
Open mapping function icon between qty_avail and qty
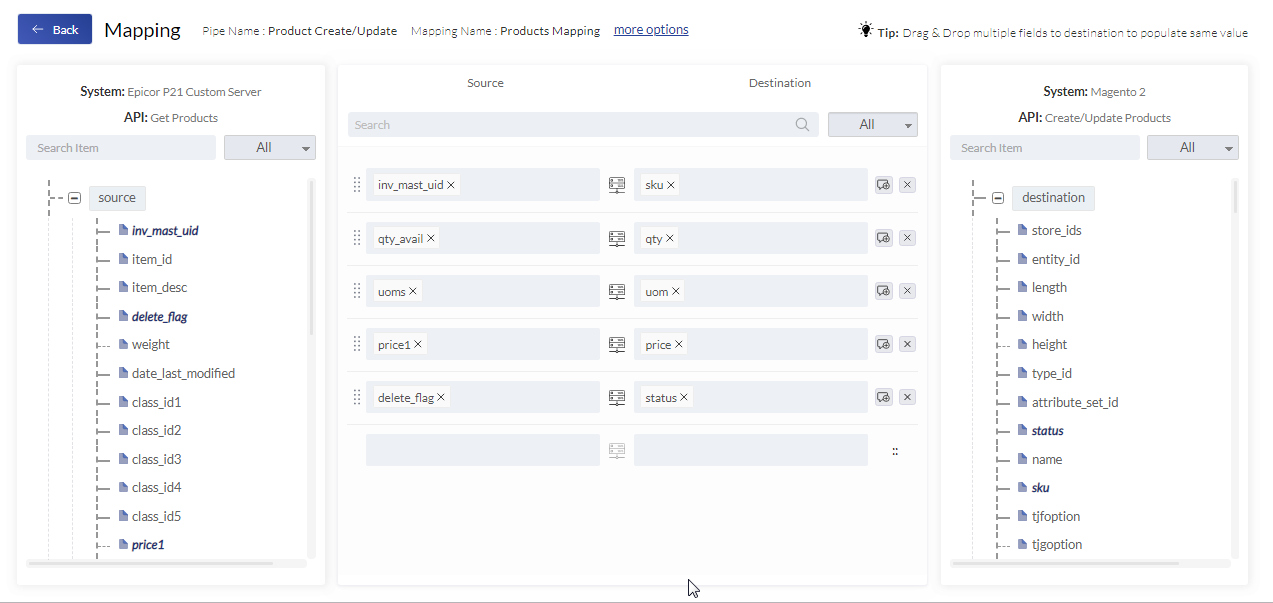617,238
